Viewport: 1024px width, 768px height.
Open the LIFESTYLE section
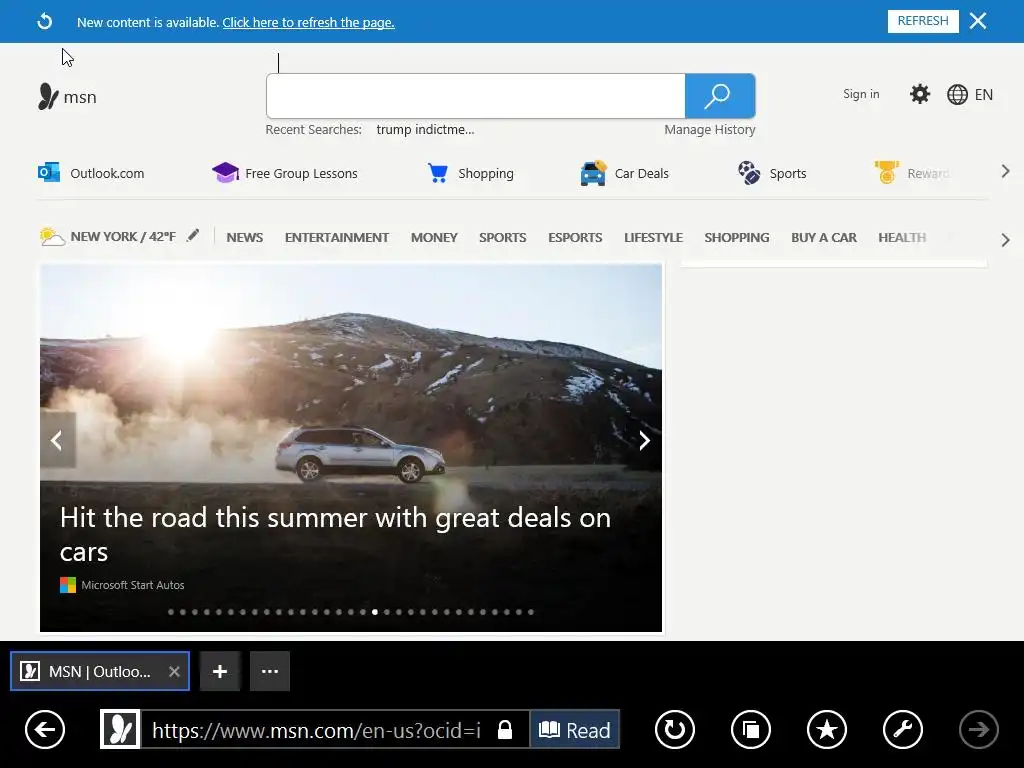[x=653, y=238]
